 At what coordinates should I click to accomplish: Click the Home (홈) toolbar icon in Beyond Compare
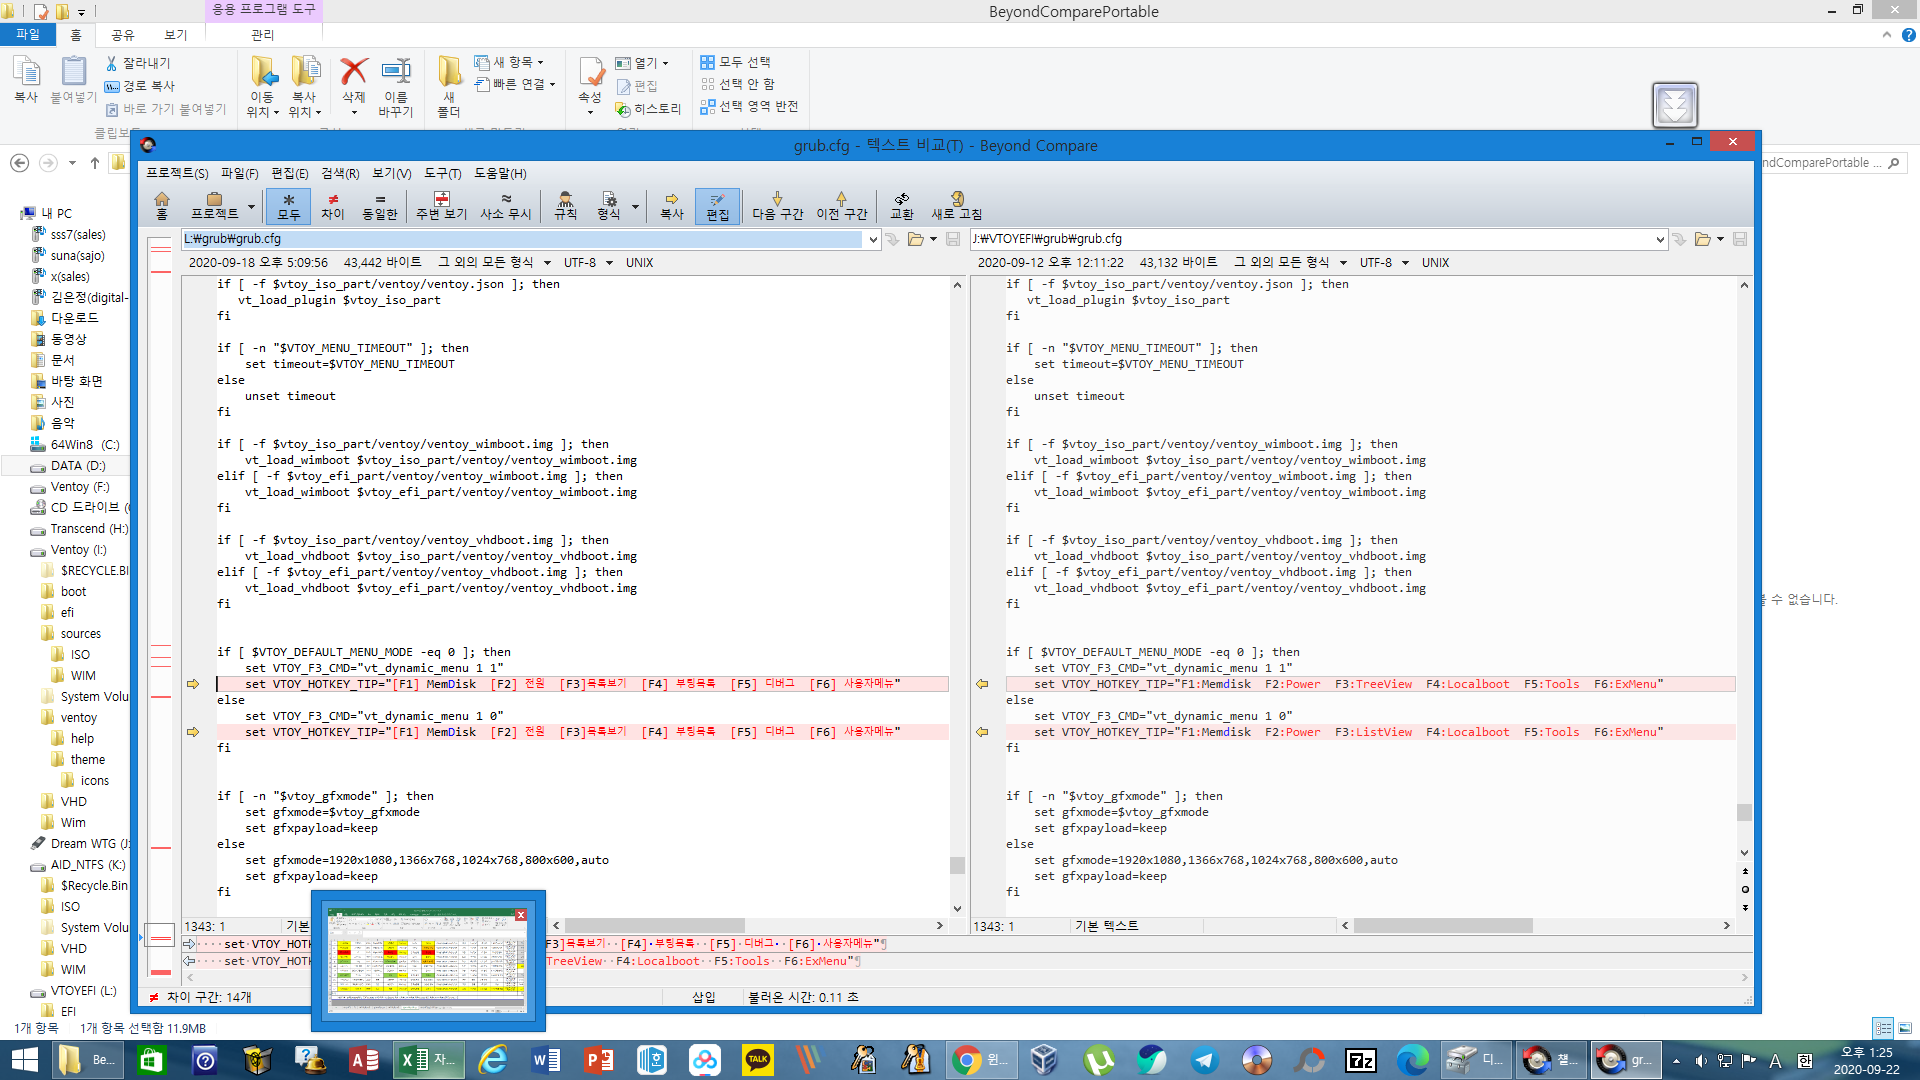tap(162, 205)
